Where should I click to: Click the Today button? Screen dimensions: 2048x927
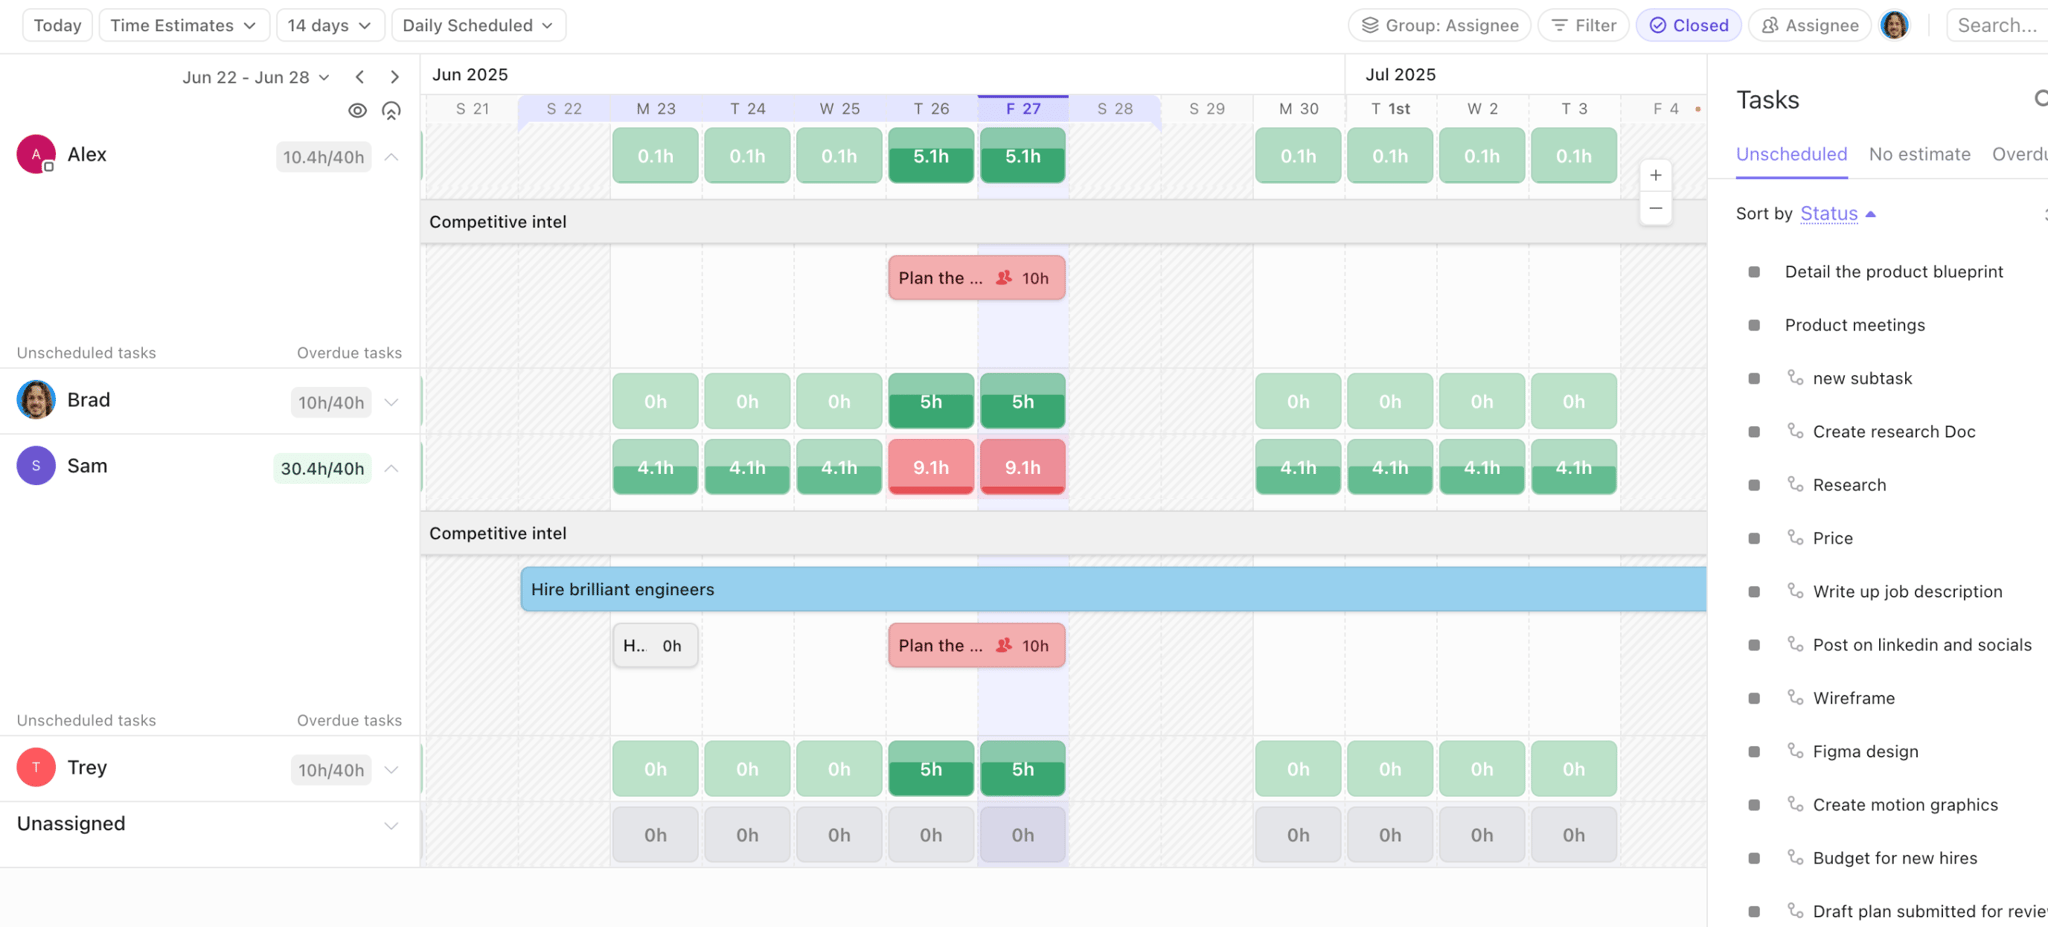click(x=57, y=25)
